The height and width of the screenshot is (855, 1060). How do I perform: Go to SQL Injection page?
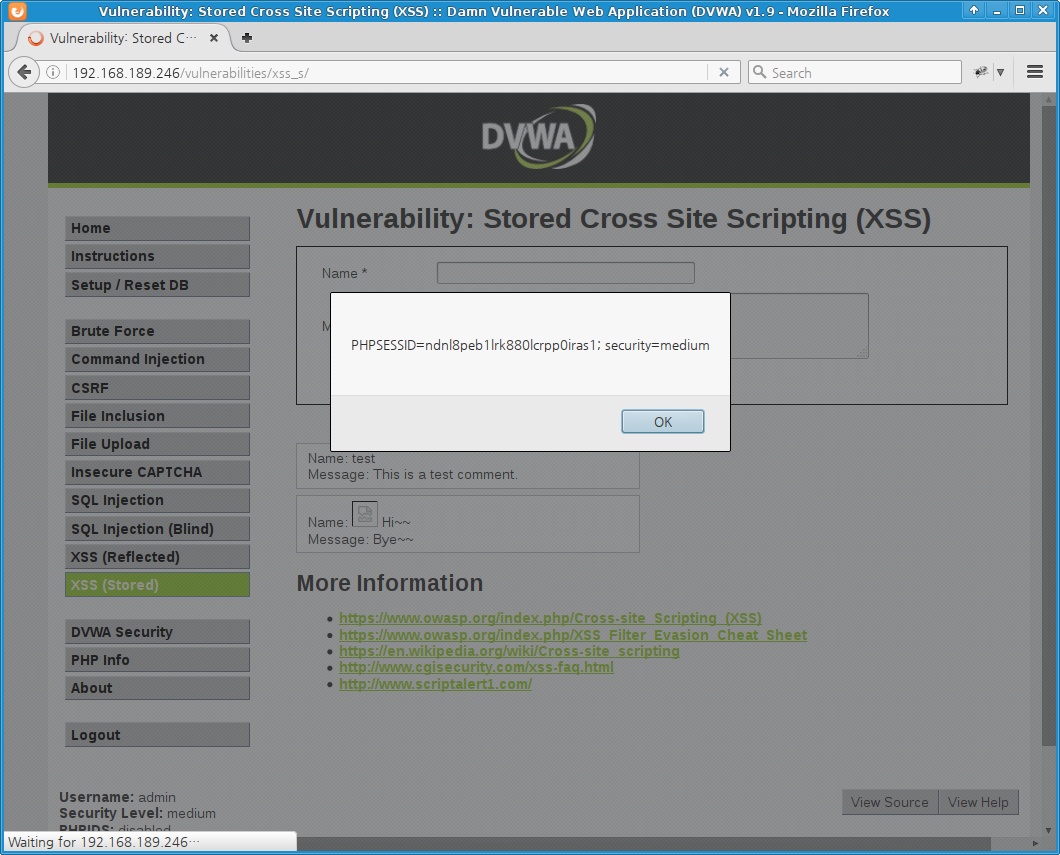click(158, 500)
